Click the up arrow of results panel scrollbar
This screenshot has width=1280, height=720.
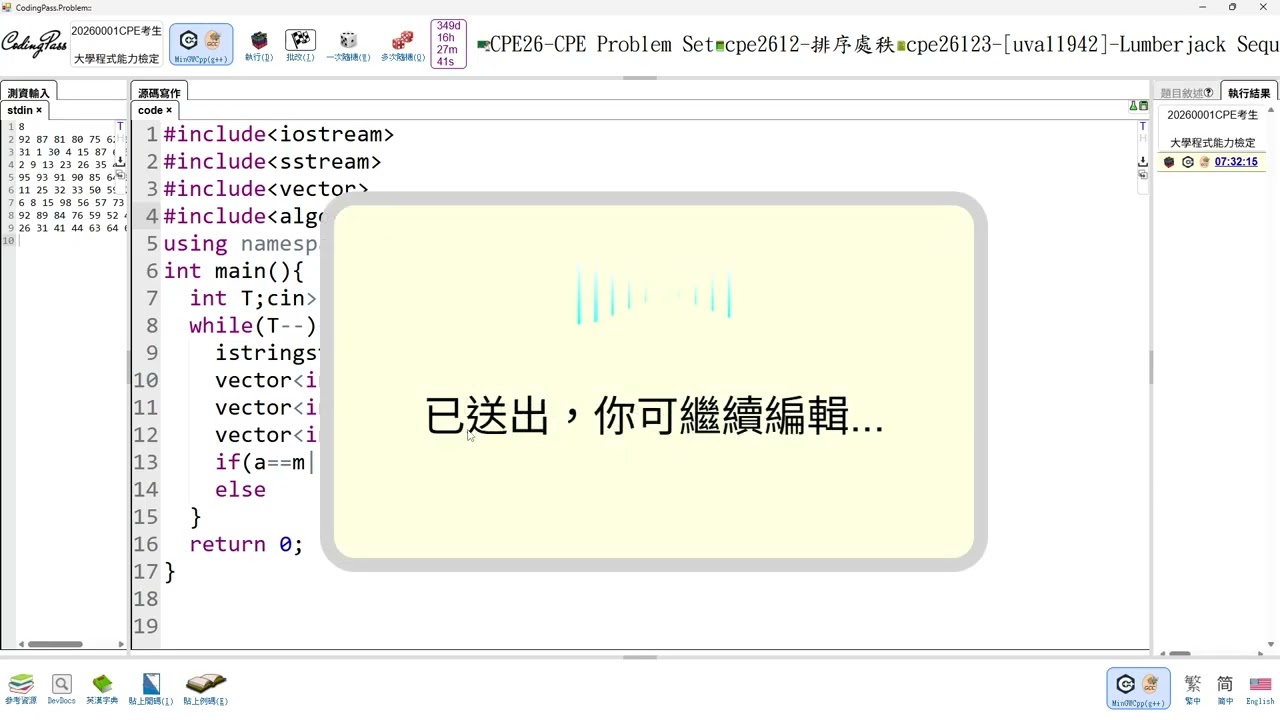1271,112
